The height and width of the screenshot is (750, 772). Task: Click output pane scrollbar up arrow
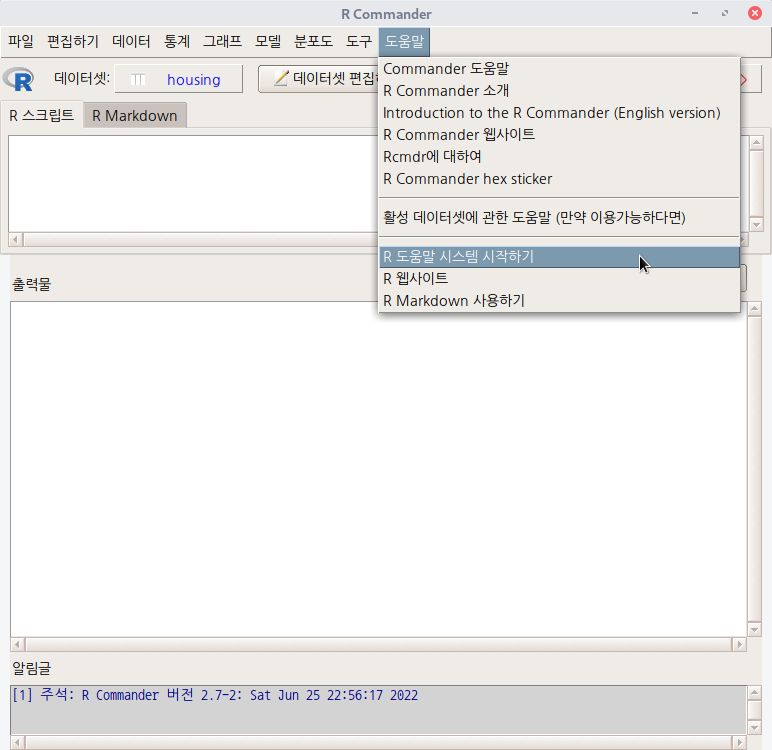(754, 309)
